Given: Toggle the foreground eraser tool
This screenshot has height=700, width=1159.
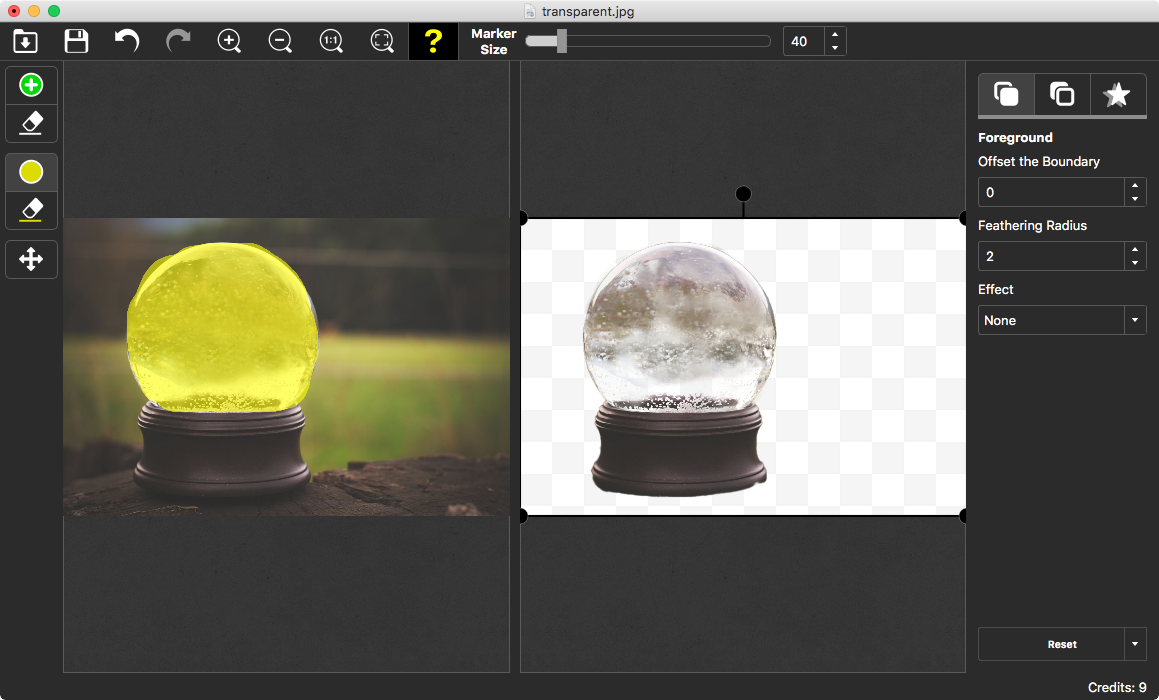Looking at the screenshot, I should pyautogui.click(x=31, y=123).
